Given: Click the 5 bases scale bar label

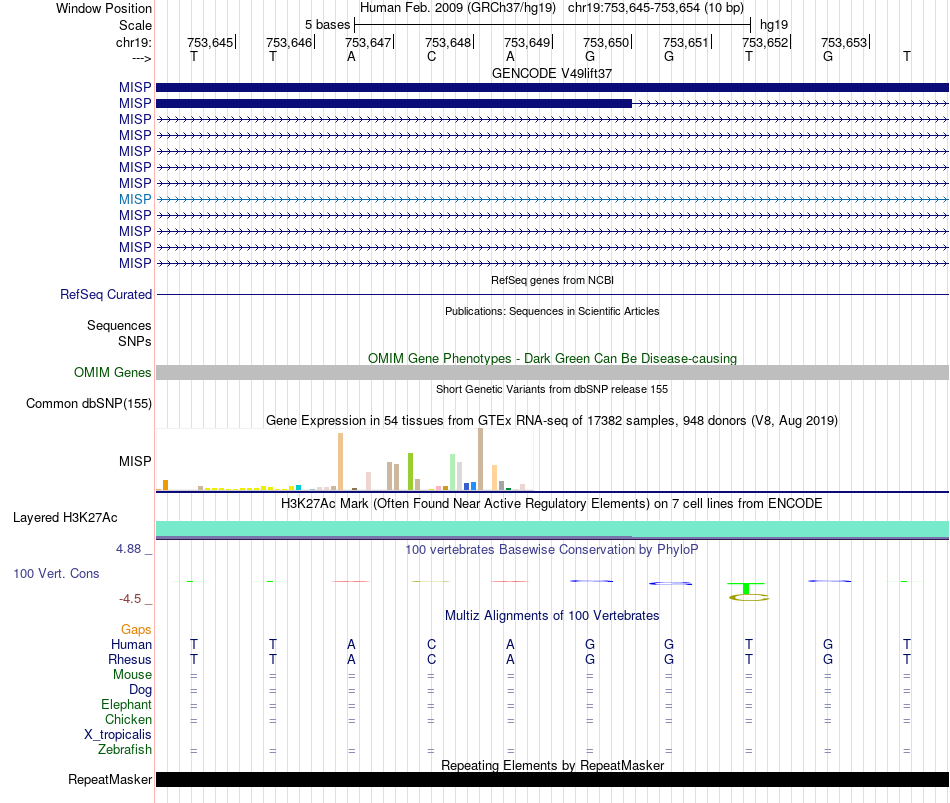Looking at the screenshot, I should click(x=327, y=25).
